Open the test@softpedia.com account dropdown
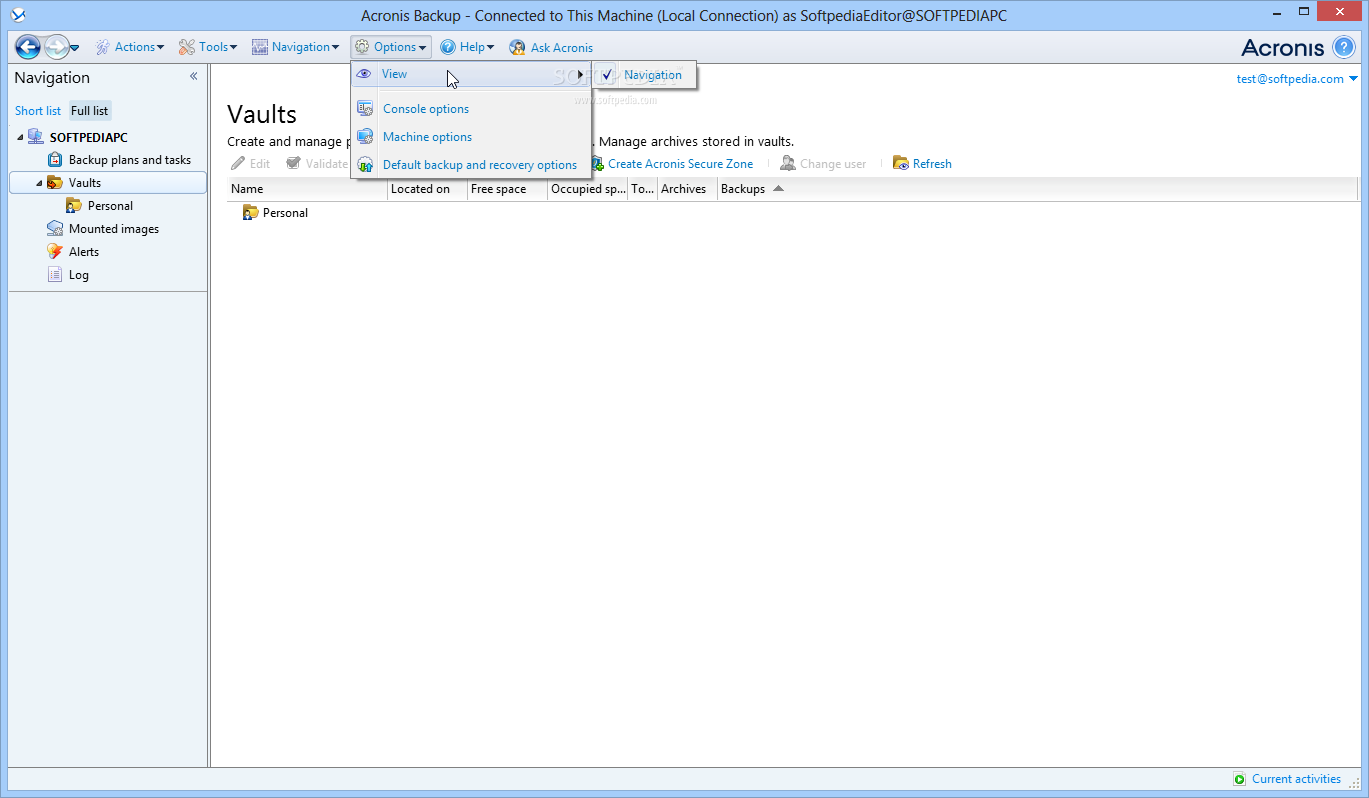1369x798 pixels. tap(1297, 79)
